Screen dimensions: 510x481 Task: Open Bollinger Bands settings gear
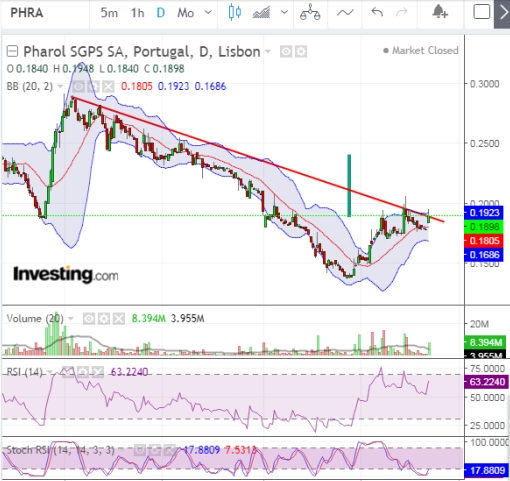click(x=93, y=87)
